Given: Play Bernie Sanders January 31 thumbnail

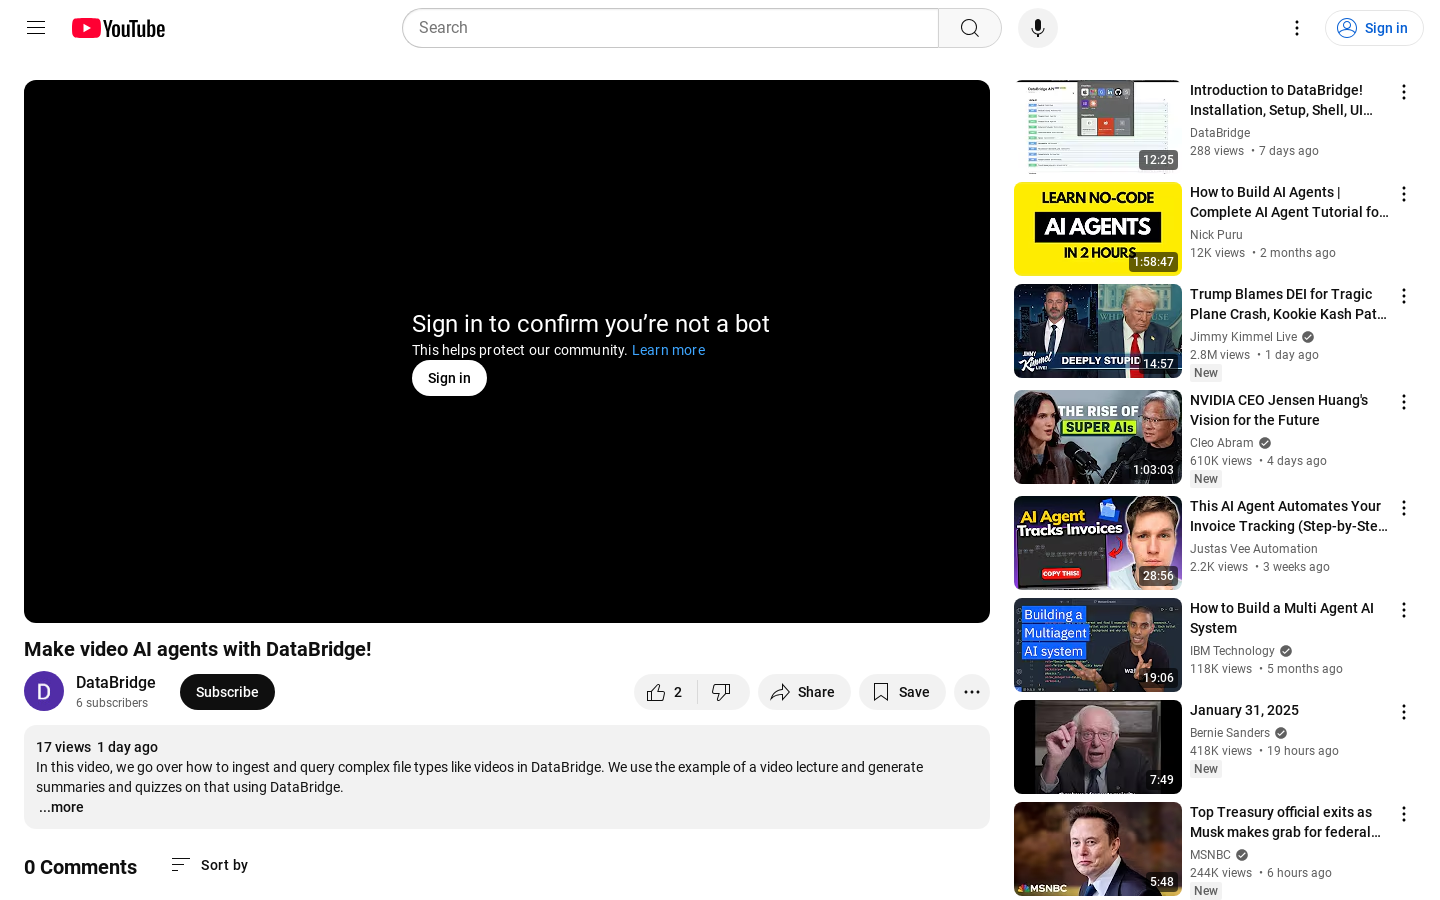Looking at the screenshot, I should [1098, 747].
